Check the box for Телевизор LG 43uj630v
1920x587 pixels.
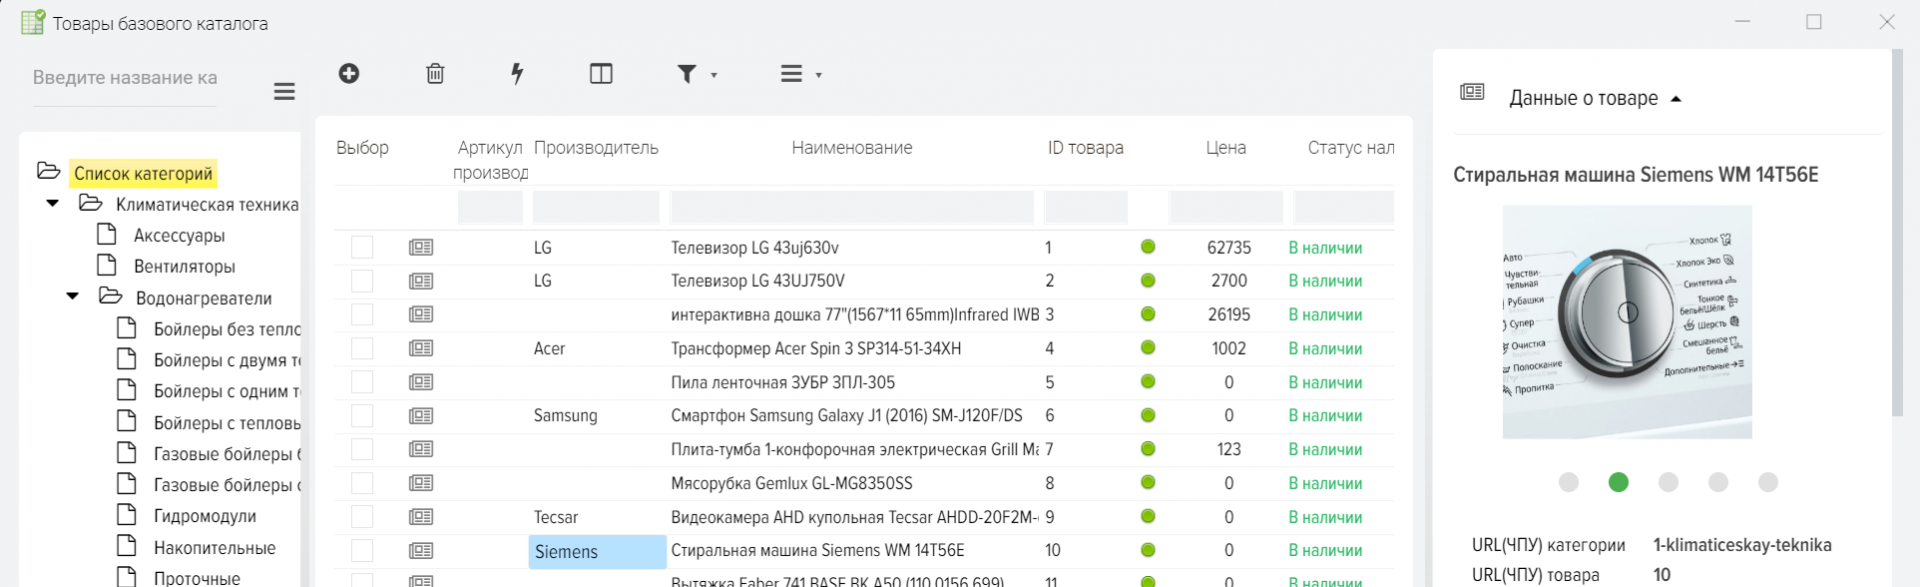tap(362, 247)
